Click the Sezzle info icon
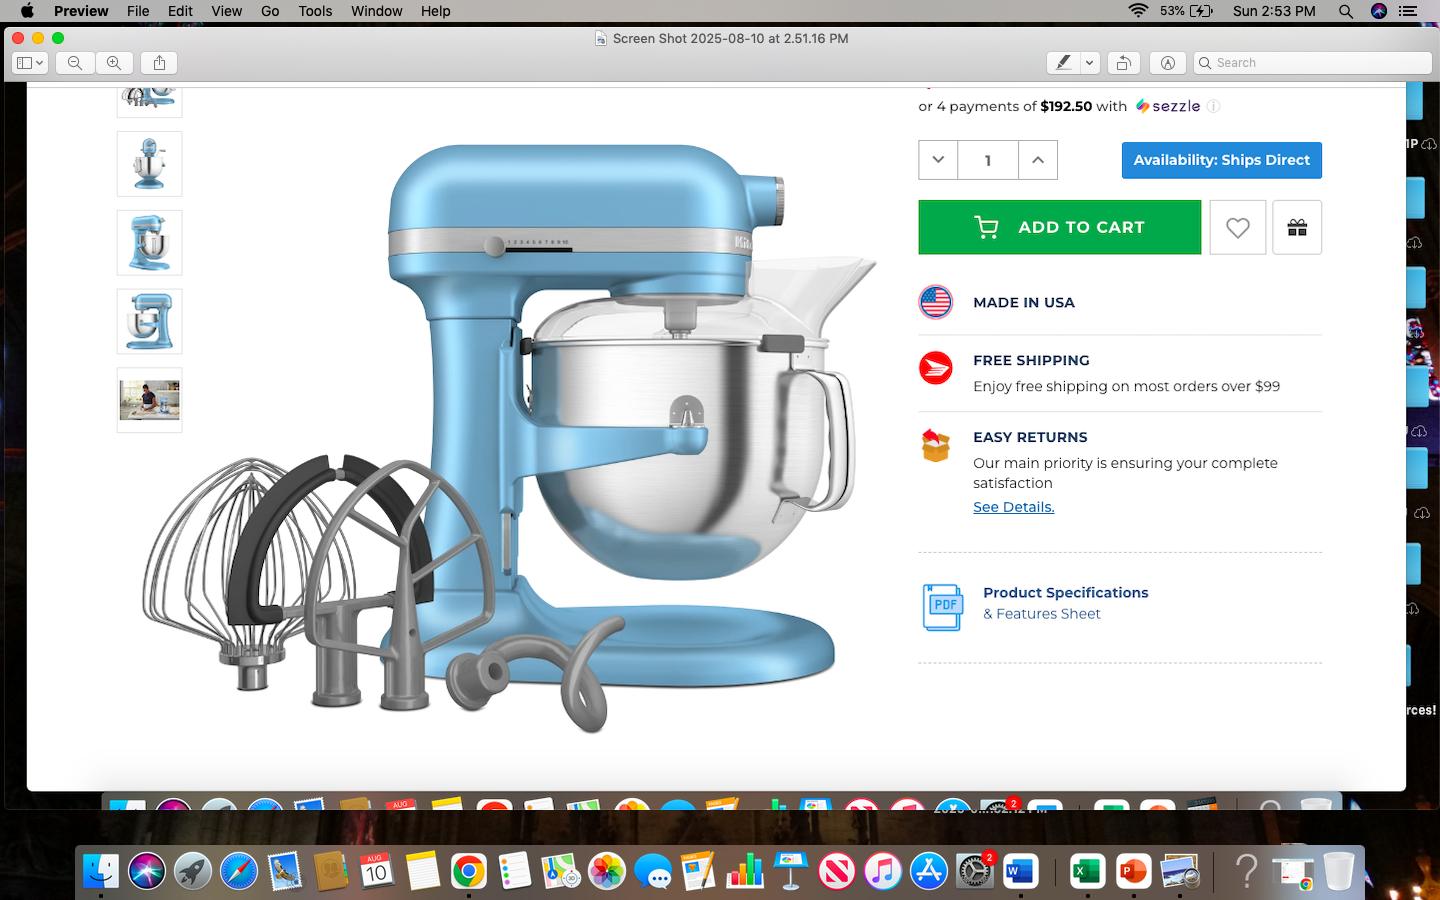 1213,106
